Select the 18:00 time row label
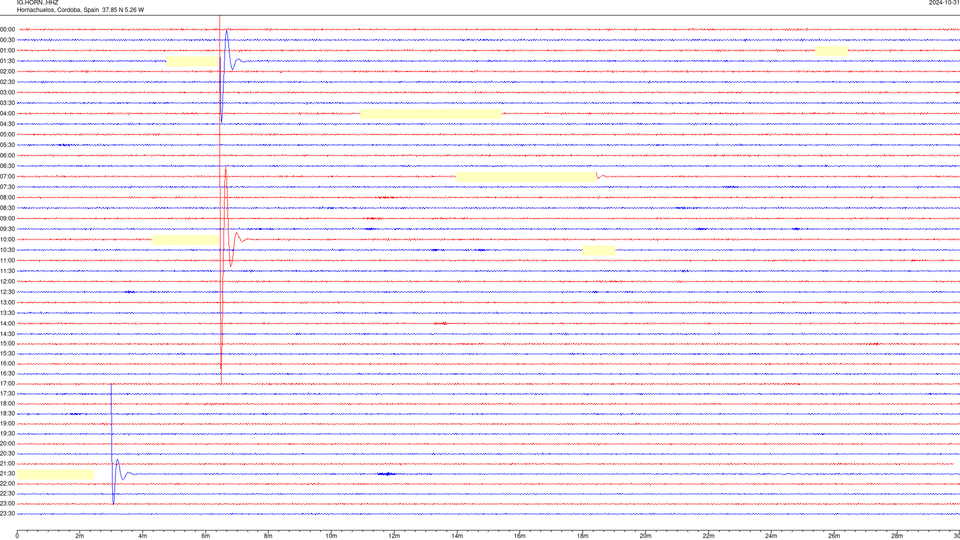 7,403
